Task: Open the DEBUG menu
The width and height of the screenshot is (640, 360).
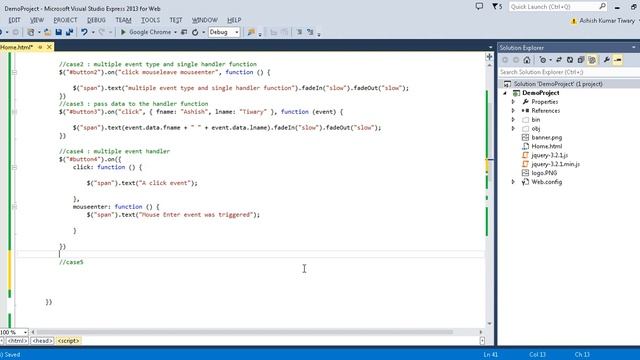Action: tap(96, 20)
